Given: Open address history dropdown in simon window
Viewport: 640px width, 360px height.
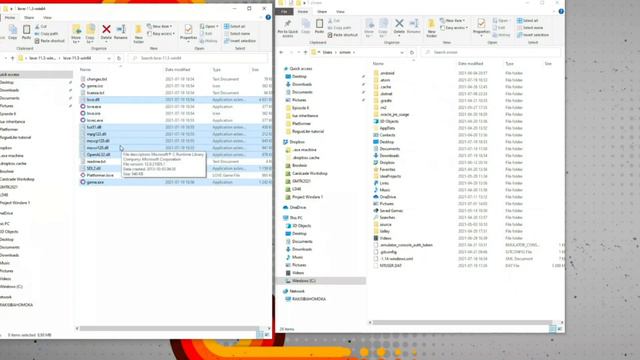Looking at the screenshot, I should click(x=402, y=52).
